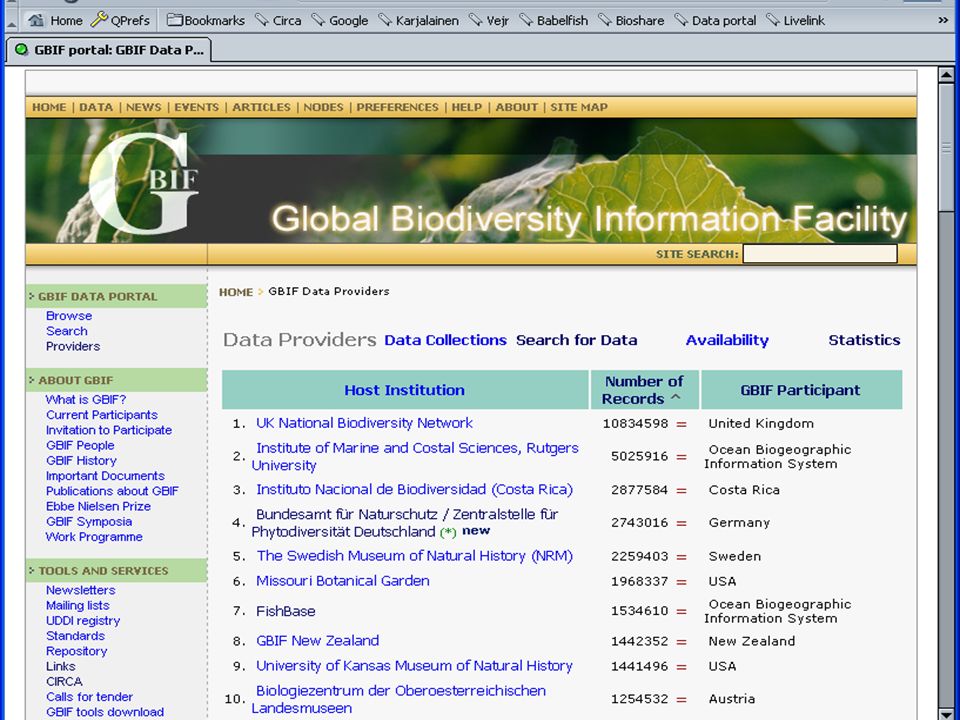Click the vertical scrollbar up arrow
This screenshot has height=720, width=960.
946,75
